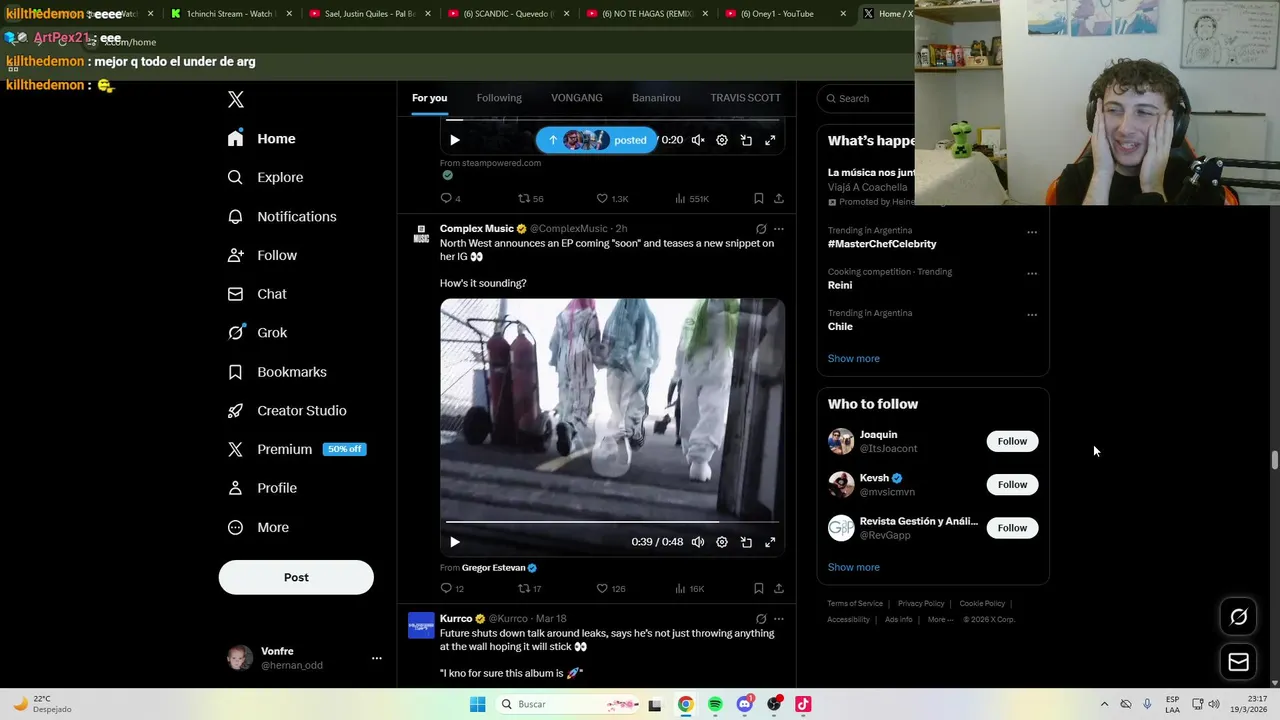The height and width of the screenshot is (720, 1280).
Task: Open more options for the Complex Music post
Action: point(779,229)
